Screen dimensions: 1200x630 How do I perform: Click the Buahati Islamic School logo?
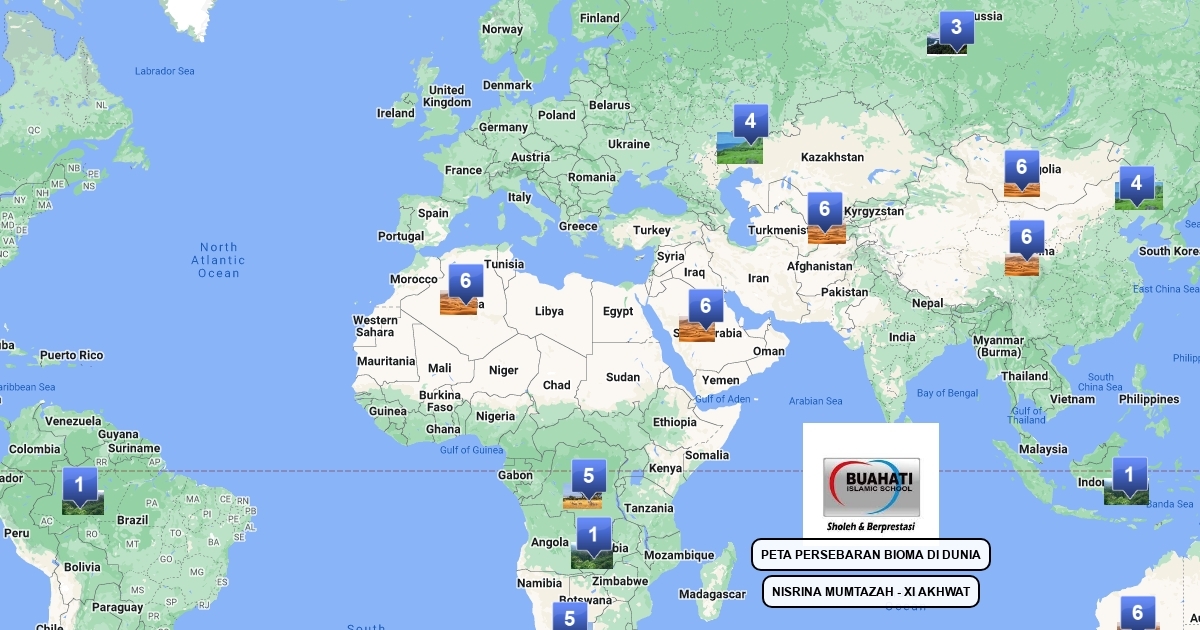click(871, 489)
